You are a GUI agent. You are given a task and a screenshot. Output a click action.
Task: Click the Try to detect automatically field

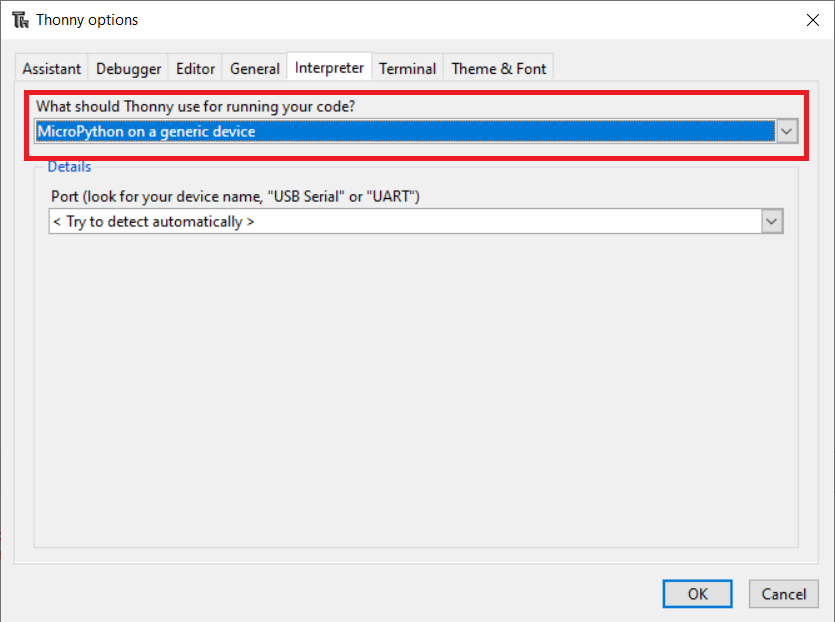point(405,222)
